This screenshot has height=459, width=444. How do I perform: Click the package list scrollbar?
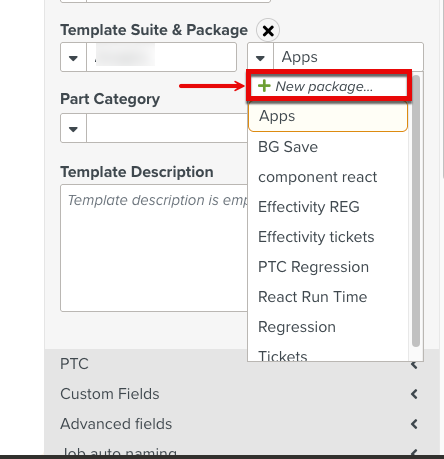point(416,211)
